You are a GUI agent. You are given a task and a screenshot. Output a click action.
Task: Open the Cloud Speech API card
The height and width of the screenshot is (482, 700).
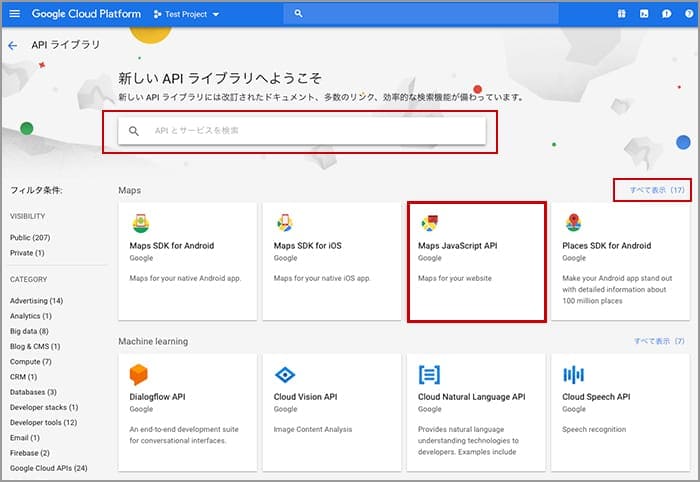pyautogui.click(x=621, y=412)
